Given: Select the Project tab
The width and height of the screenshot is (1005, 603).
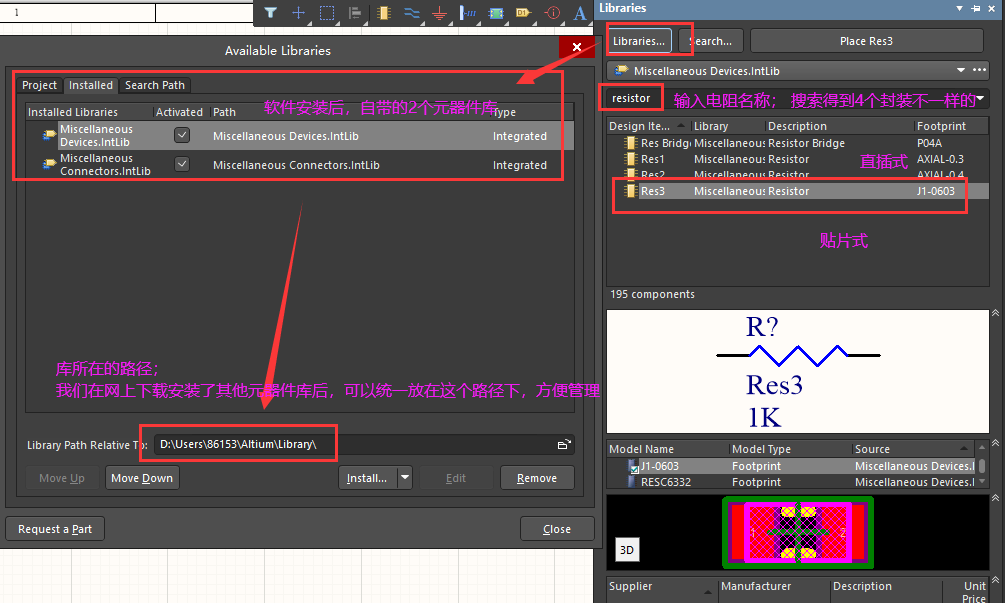Looking at the screenshot, I should click(40, 85).
